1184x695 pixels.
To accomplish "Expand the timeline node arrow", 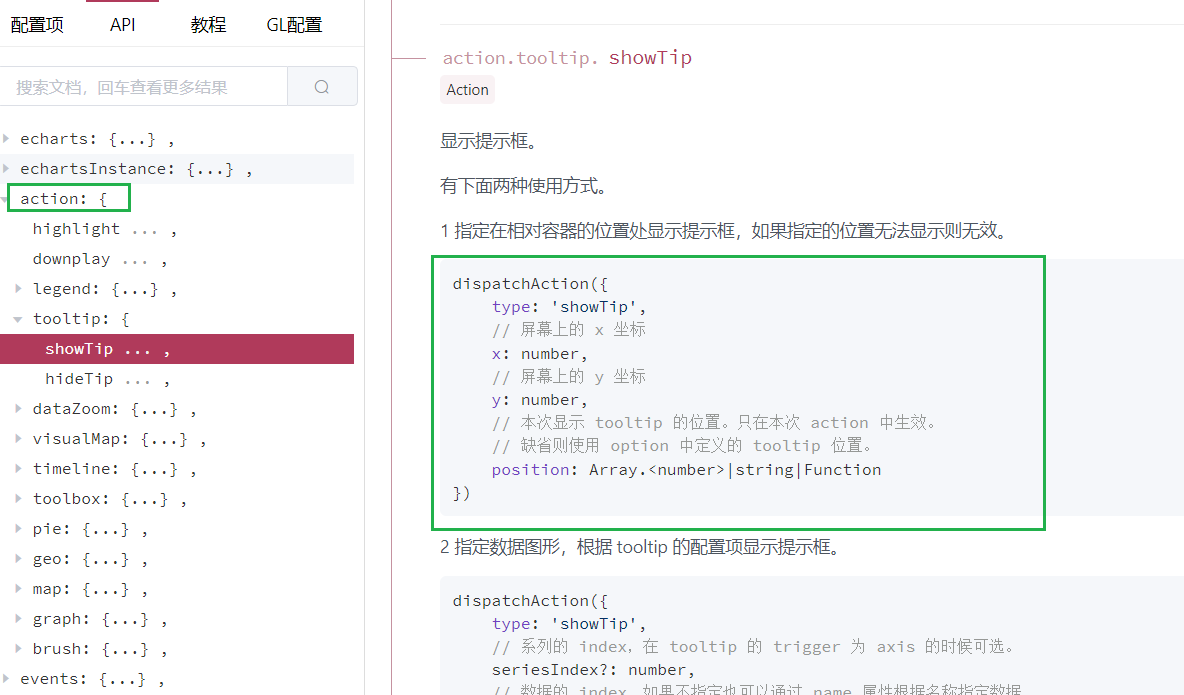I will pos(19,469).
